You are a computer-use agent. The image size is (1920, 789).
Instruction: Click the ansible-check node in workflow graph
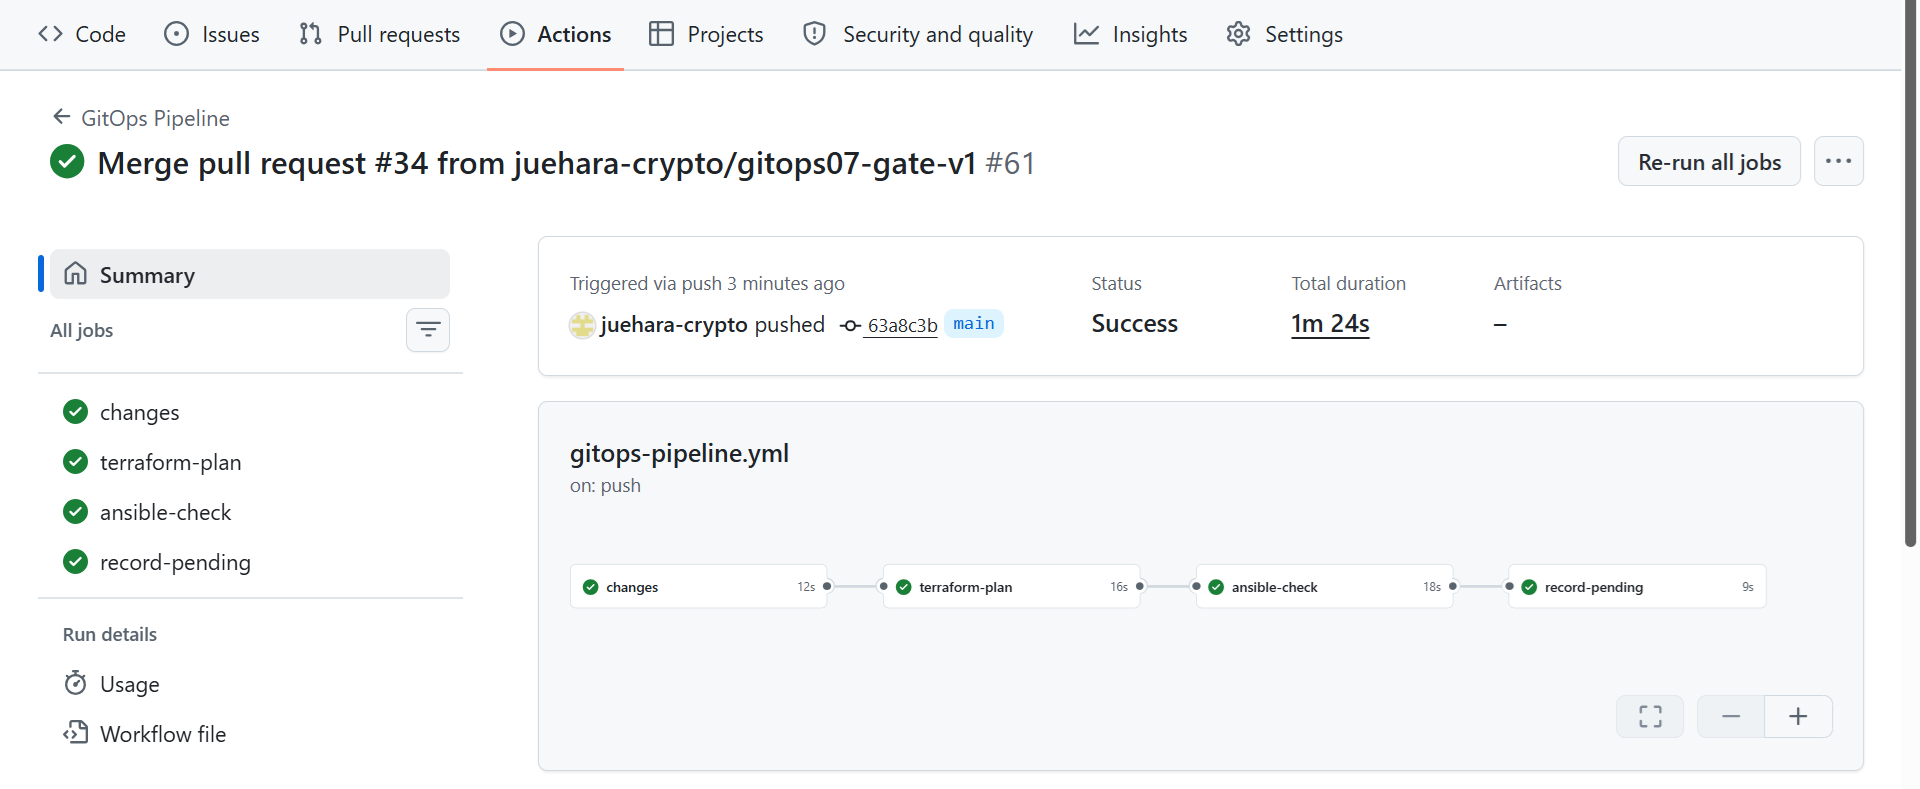click(x=1325, y=587)
